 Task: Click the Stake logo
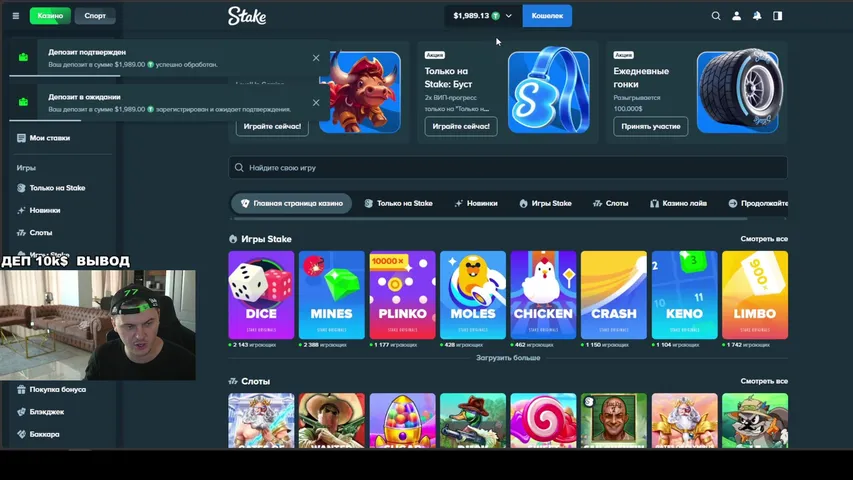247,16
